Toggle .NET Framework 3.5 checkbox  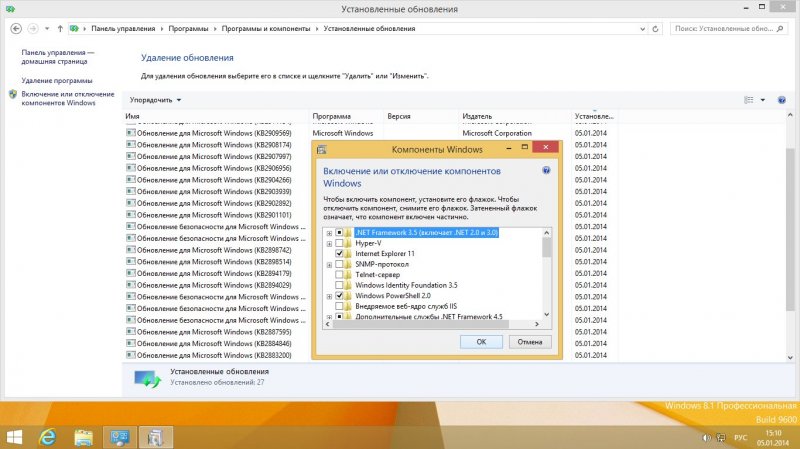339,233
